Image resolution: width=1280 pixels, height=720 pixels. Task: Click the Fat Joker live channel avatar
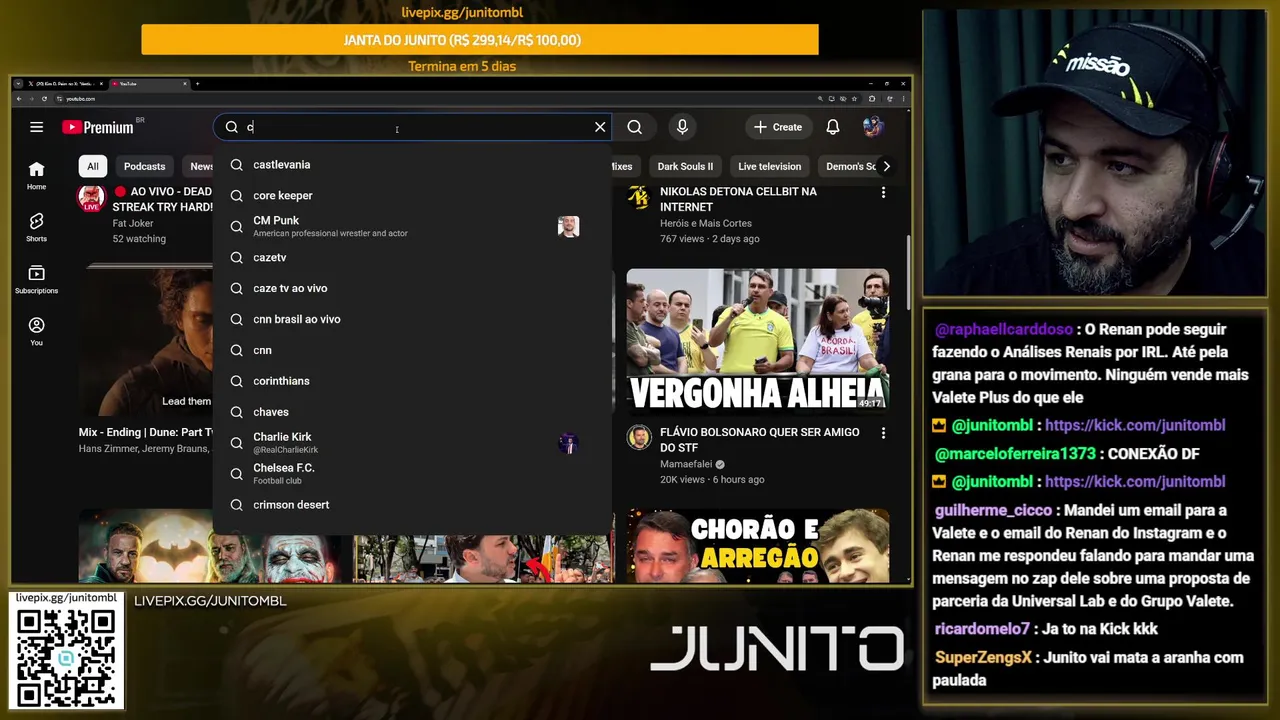pyautogui.click(x=92, y=198)
